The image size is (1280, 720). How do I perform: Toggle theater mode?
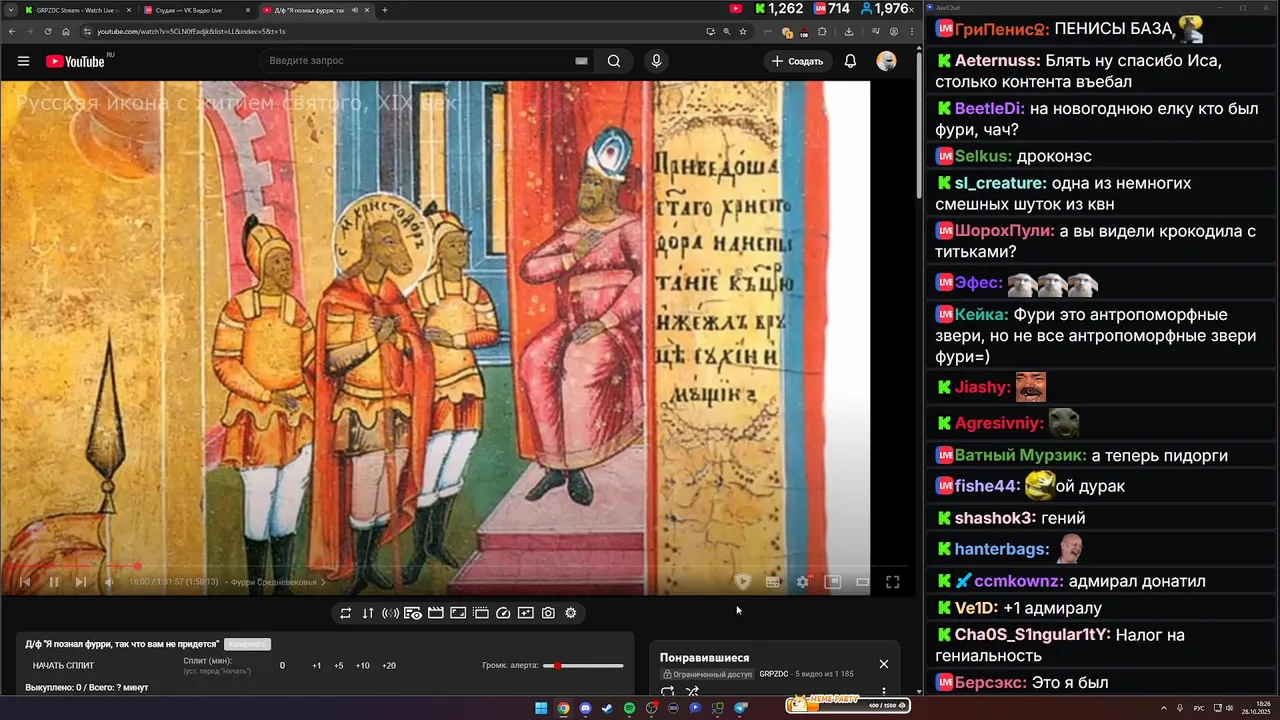point(862,582)
